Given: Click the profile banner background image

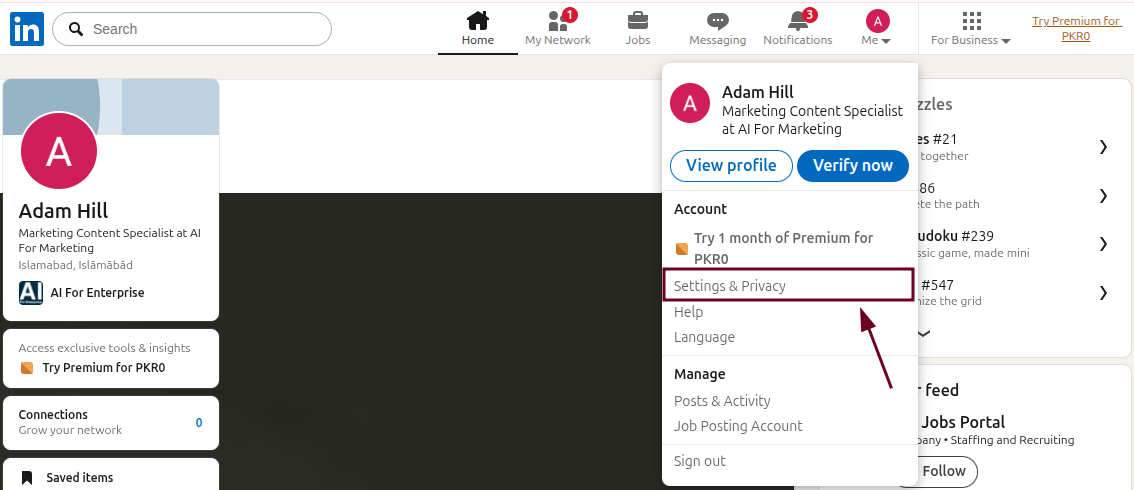Looking at the screenshot, I should 111,107.
